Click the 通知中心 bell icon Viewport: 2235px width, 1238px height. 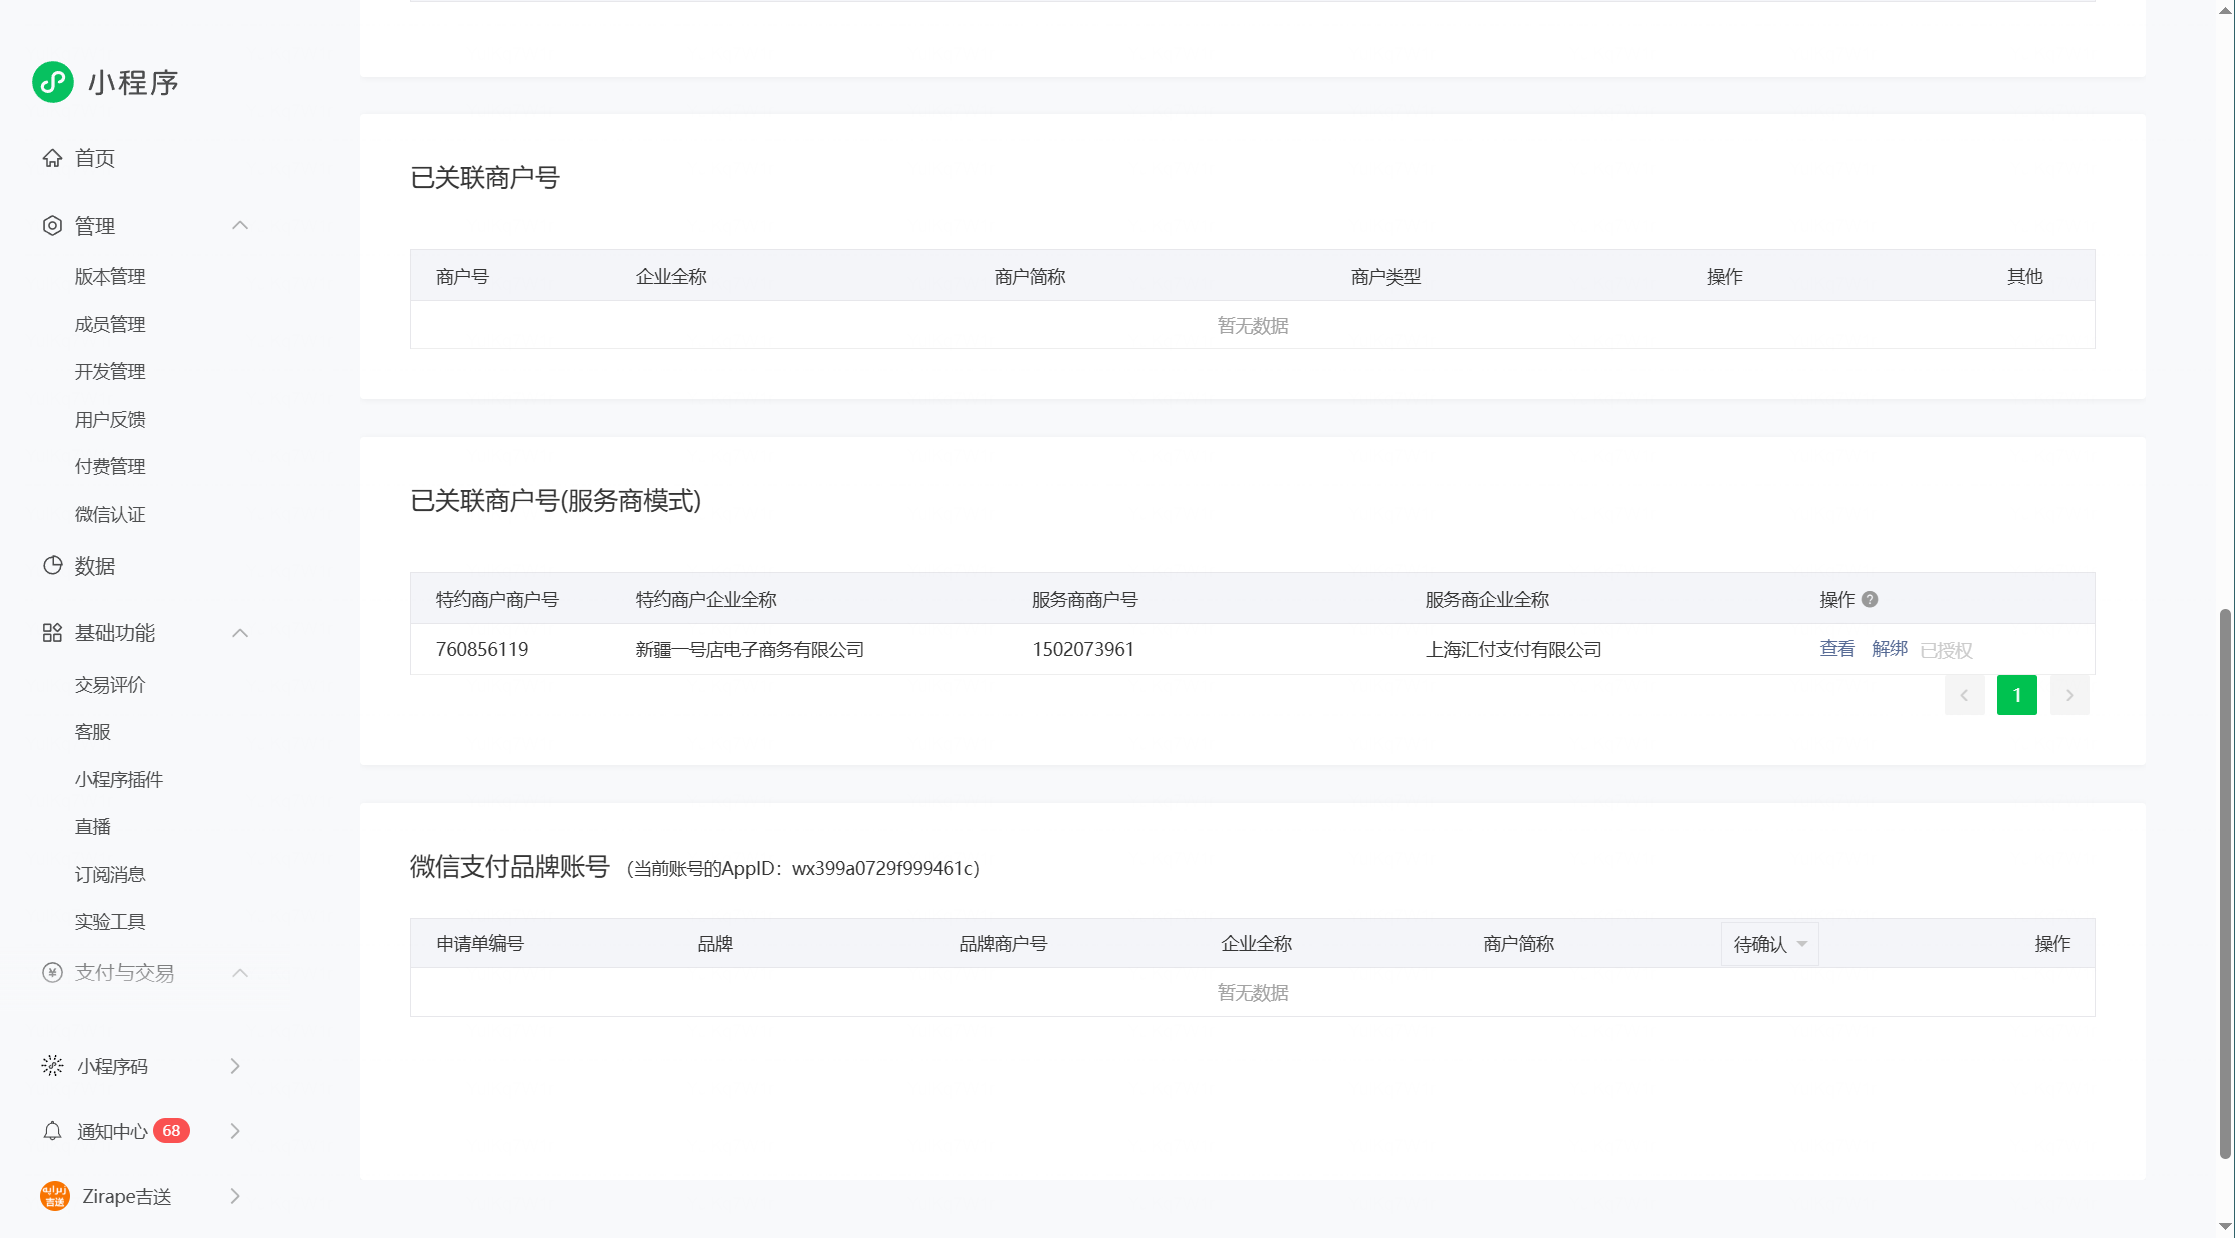(52, 1131)
